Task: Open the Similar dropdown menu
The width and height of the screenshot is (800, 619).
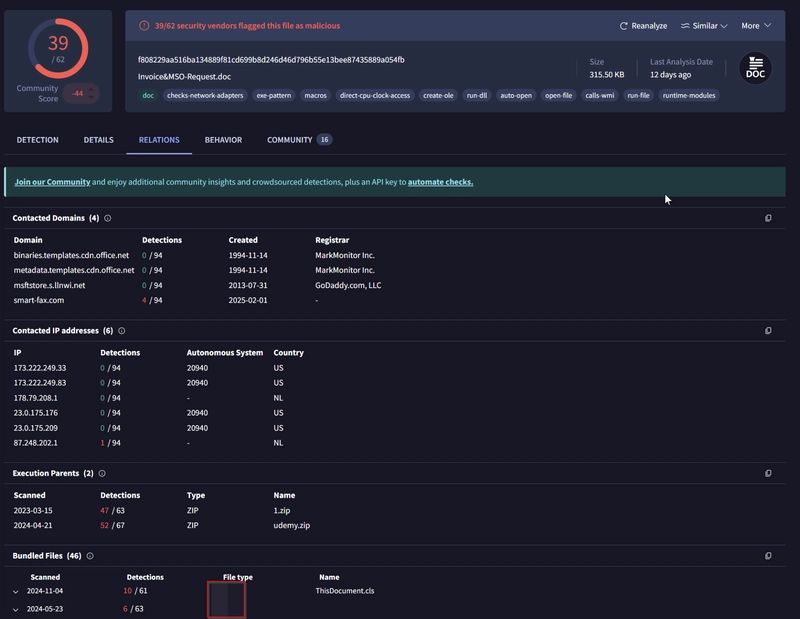Action: (704, 26)
